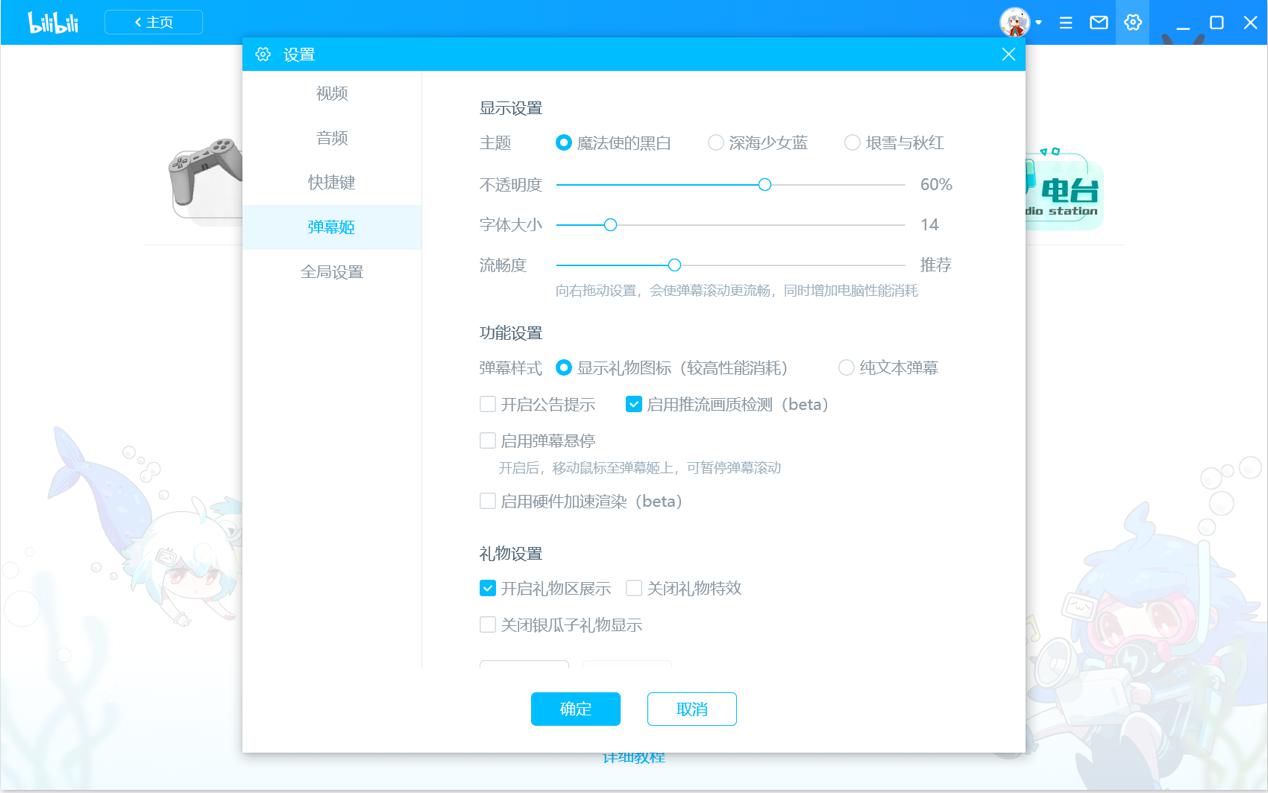Click the settings gear icon in title bar
Screen dimensions: 1268x793
pos(1133,22)
